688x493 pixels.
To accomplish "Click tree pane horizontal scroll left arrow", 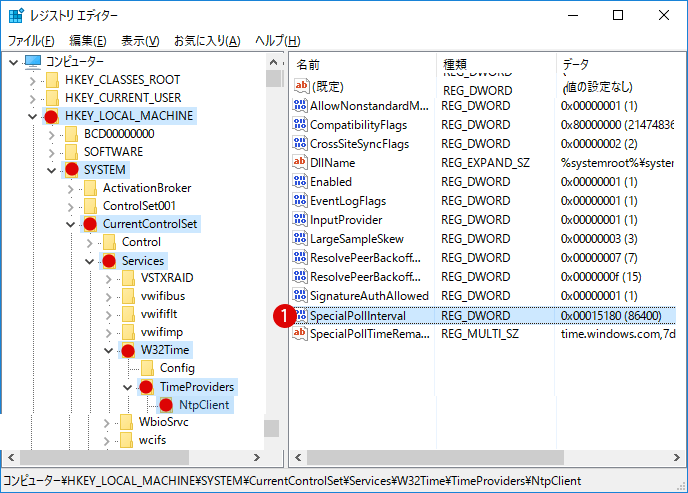I will tap(11, 457).
